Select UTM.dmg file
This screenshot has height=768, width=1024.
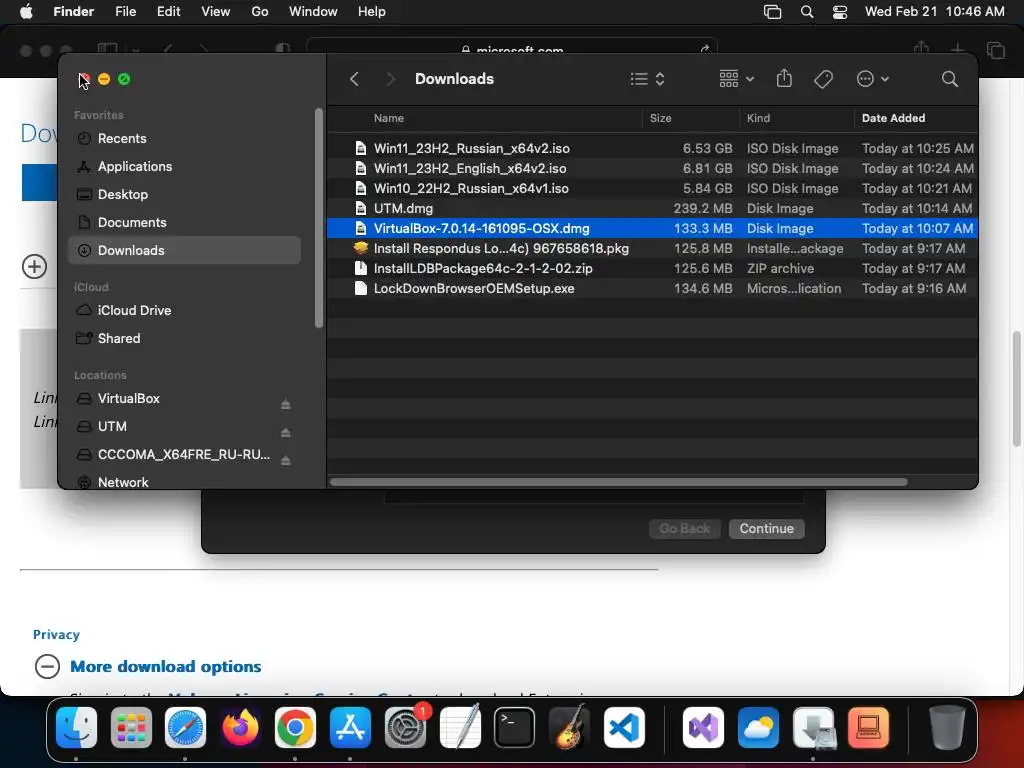[652, 208]
